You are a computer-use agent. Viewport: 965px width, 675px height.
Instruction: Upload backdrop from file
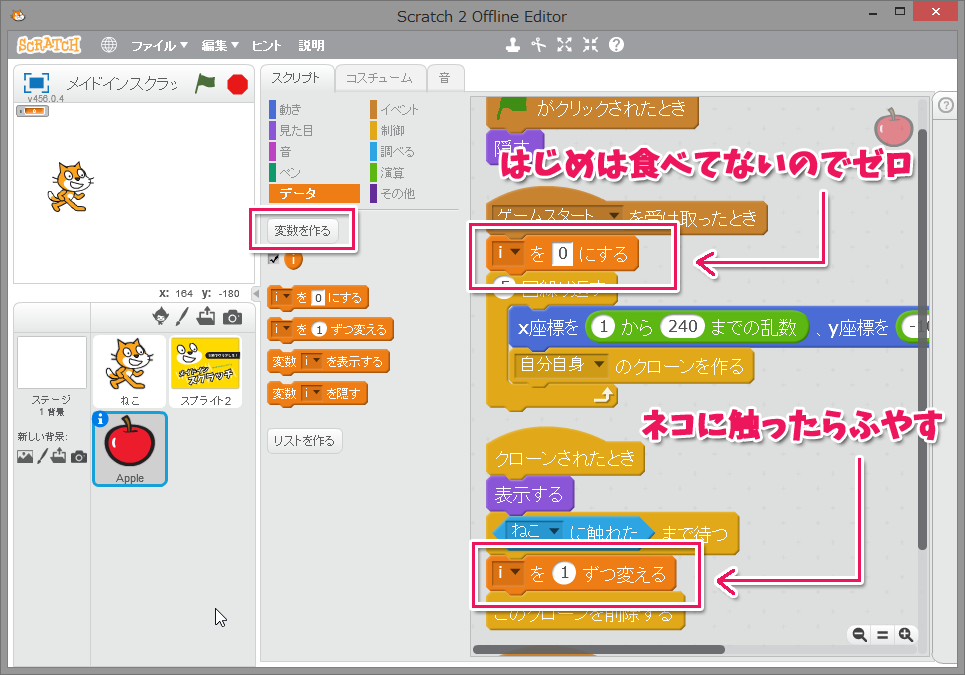click(58, 456)
